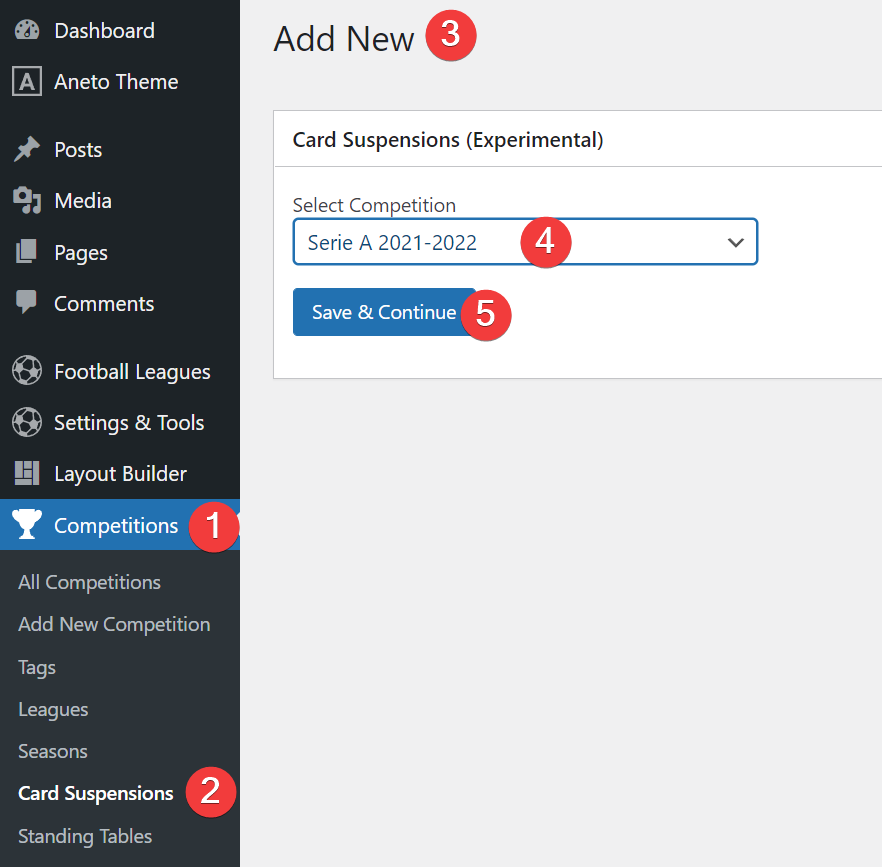Click the Layout Builder grid icon

click(26, 473)
